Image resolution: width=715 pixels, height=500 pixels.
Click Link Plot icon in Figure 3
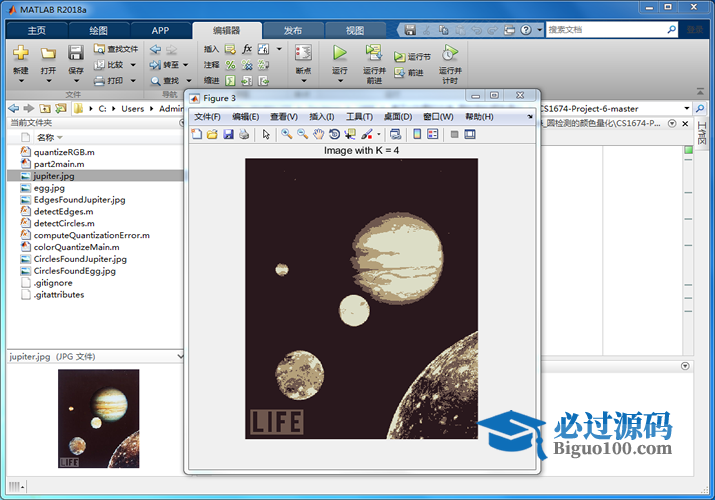(395, 134)
